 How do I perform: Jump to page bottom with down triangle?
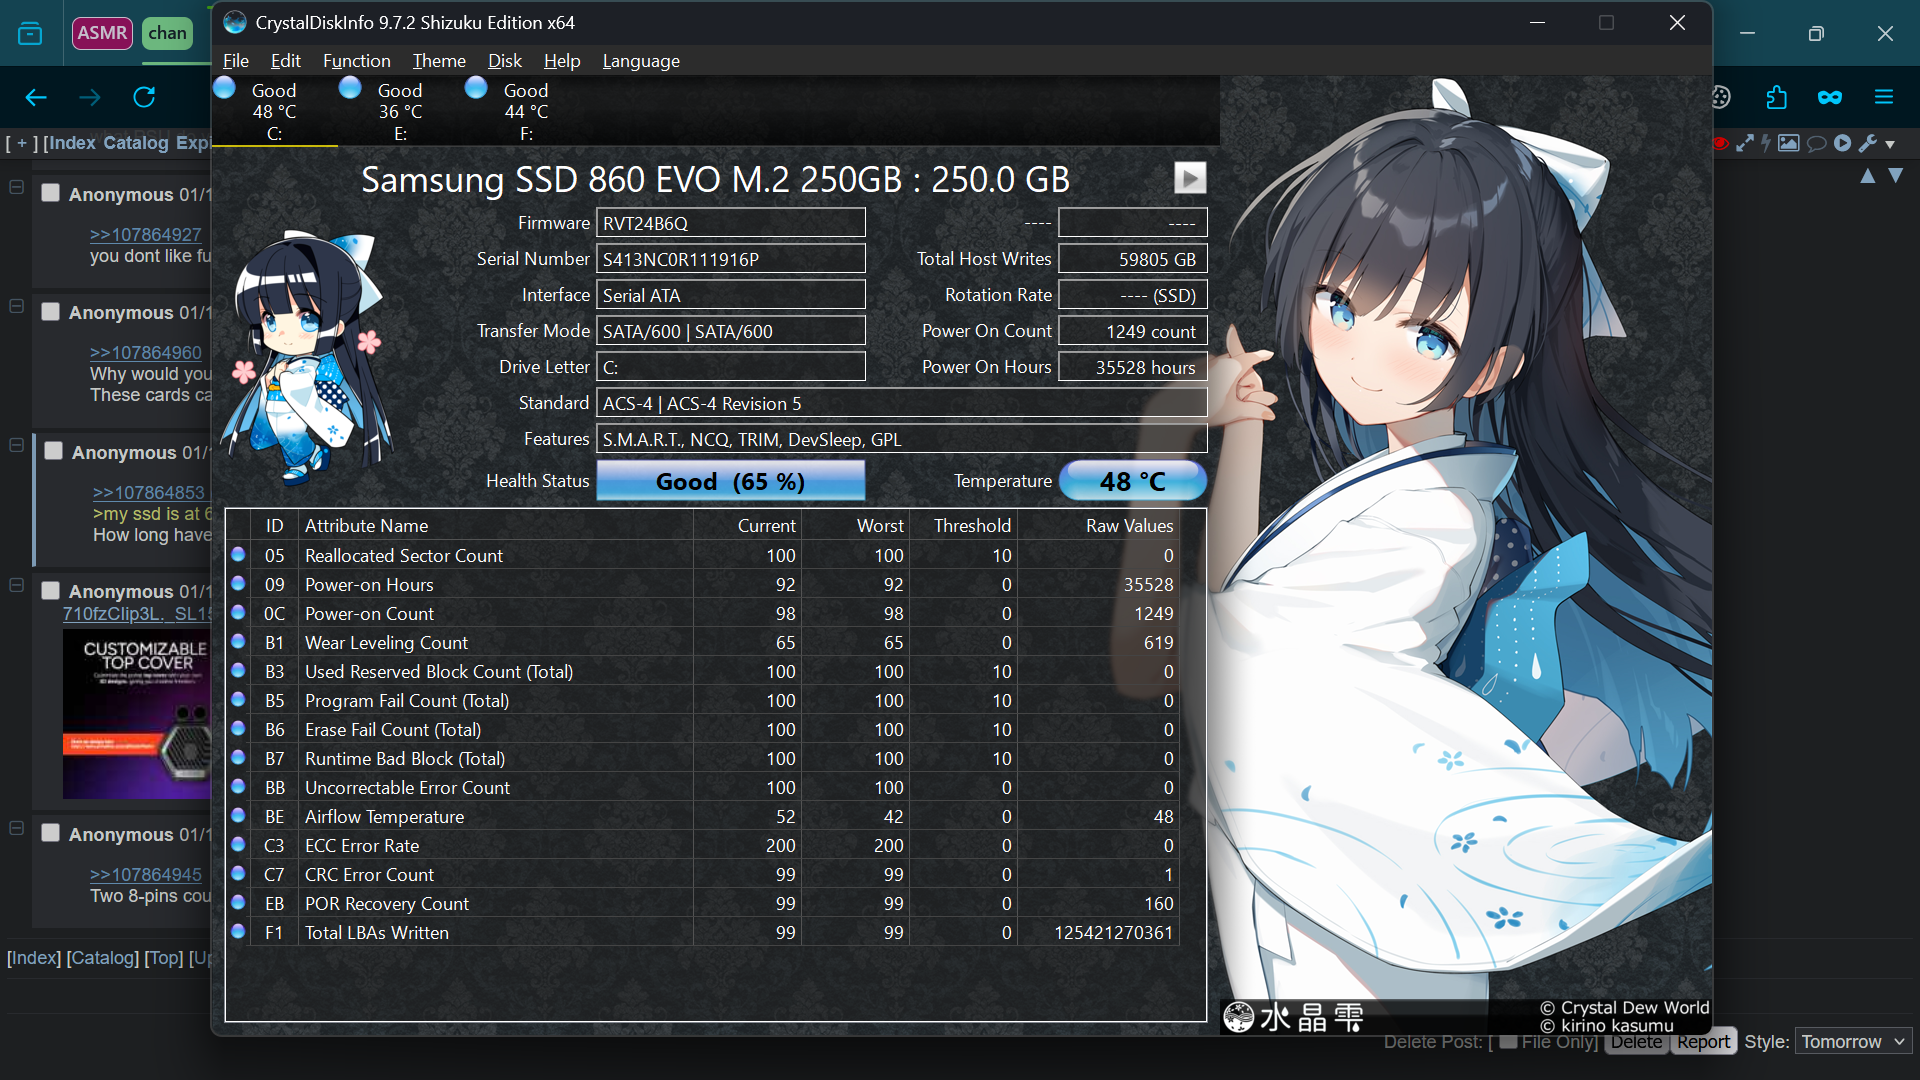click(x=1895, y=175)
